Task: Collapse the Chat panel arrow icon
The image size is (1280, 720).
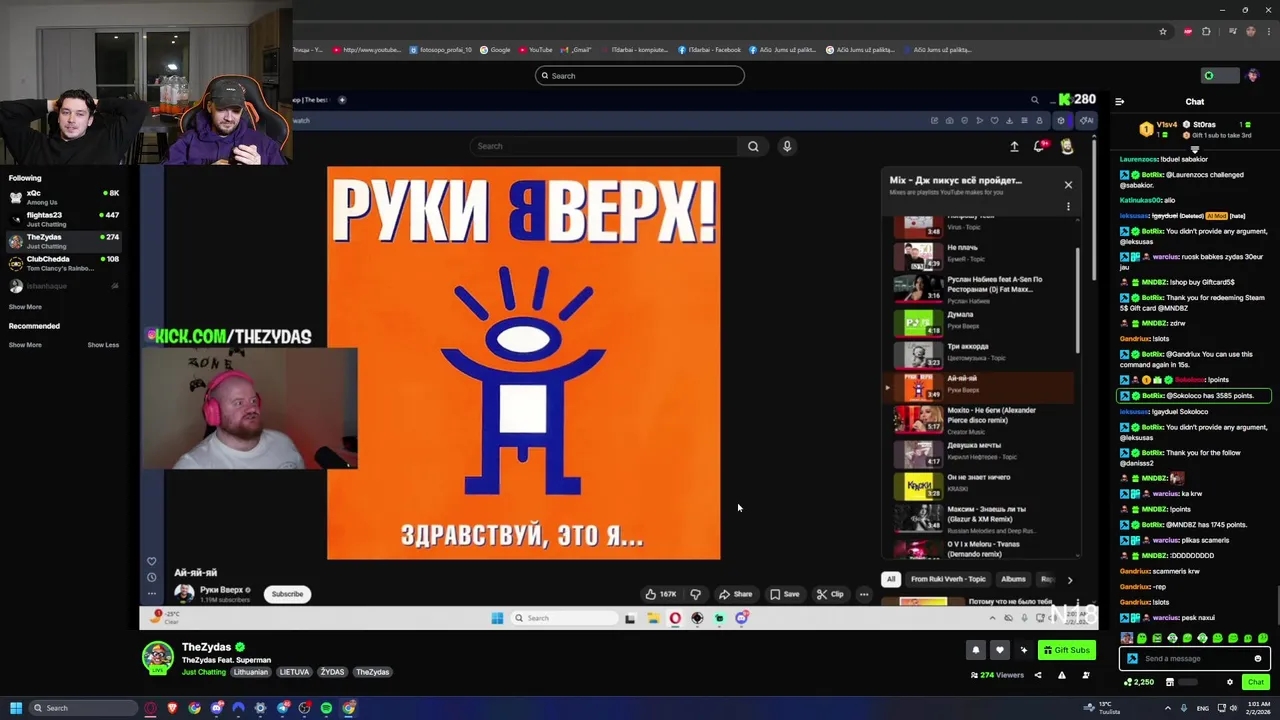Action: (1119, 102)
